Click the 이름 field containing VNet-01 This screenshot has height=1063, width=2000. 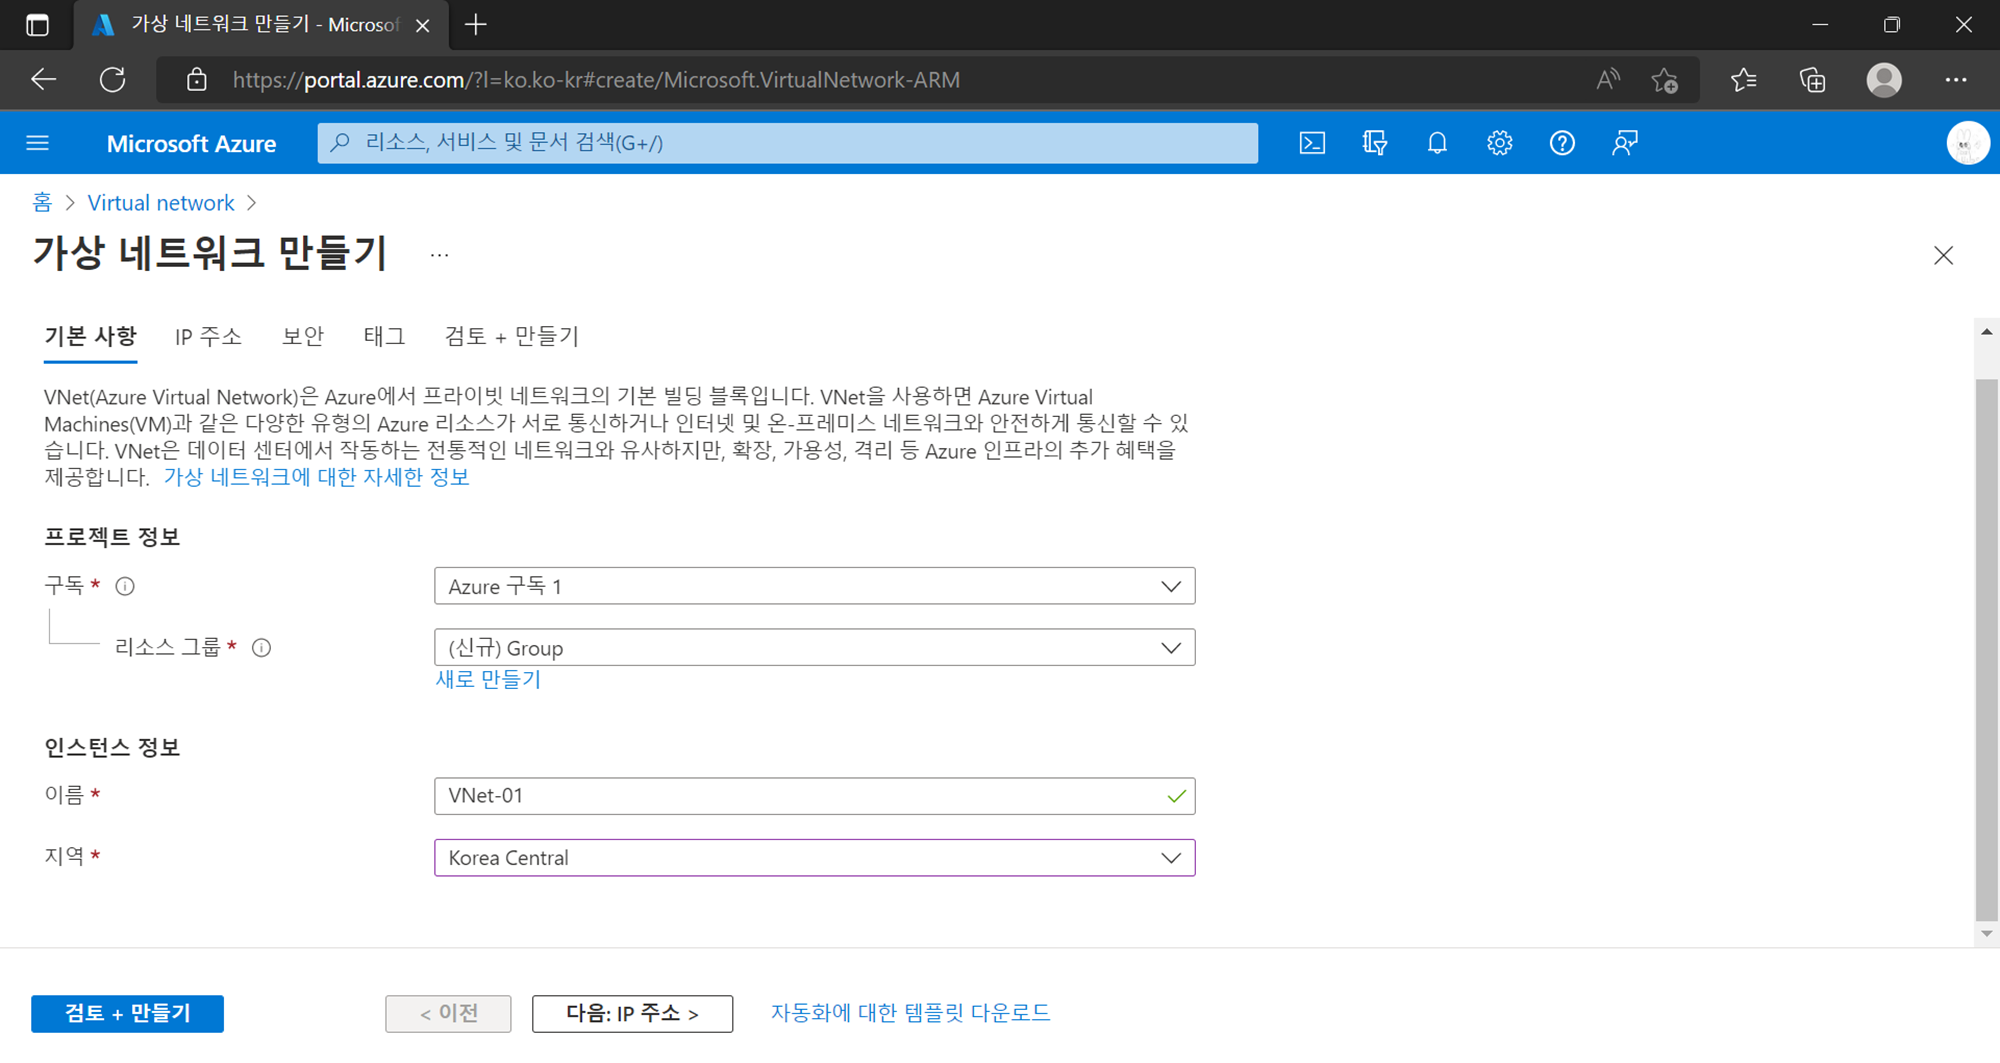814,796
